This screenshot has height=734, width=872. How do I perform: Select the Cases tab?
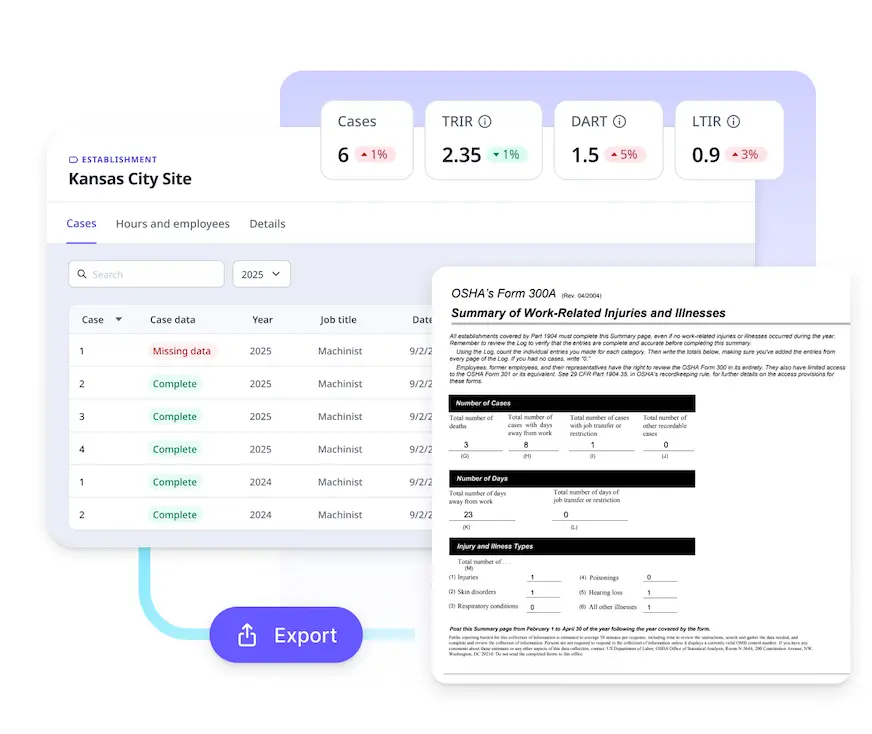click(81, 224)
